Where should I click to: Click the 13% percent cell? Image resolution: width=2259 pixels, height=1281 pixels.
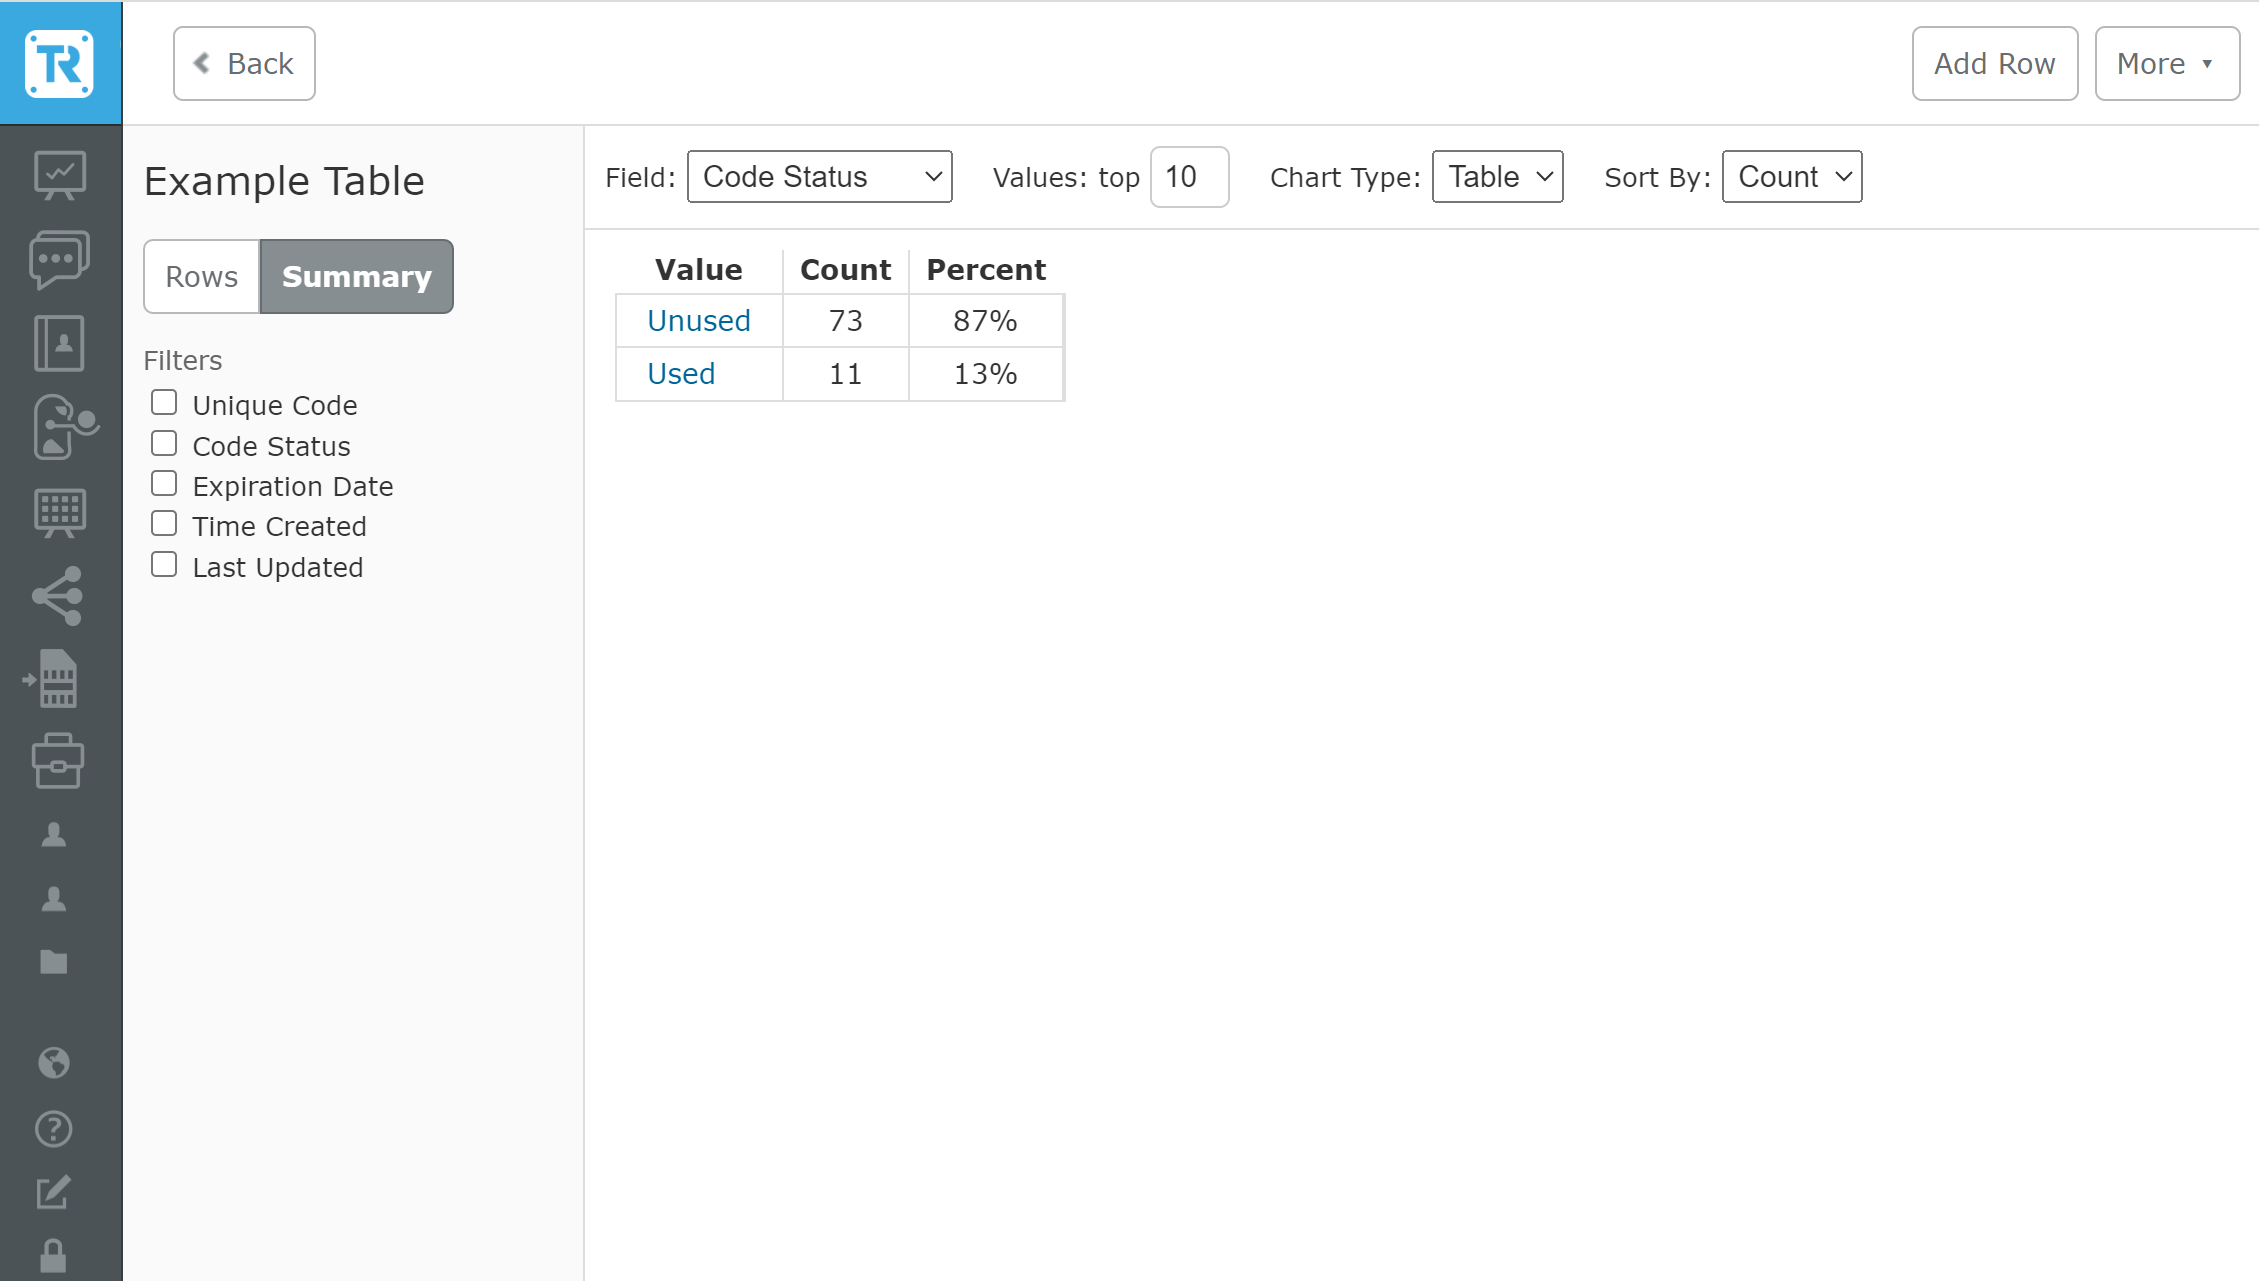click(986, 374)
